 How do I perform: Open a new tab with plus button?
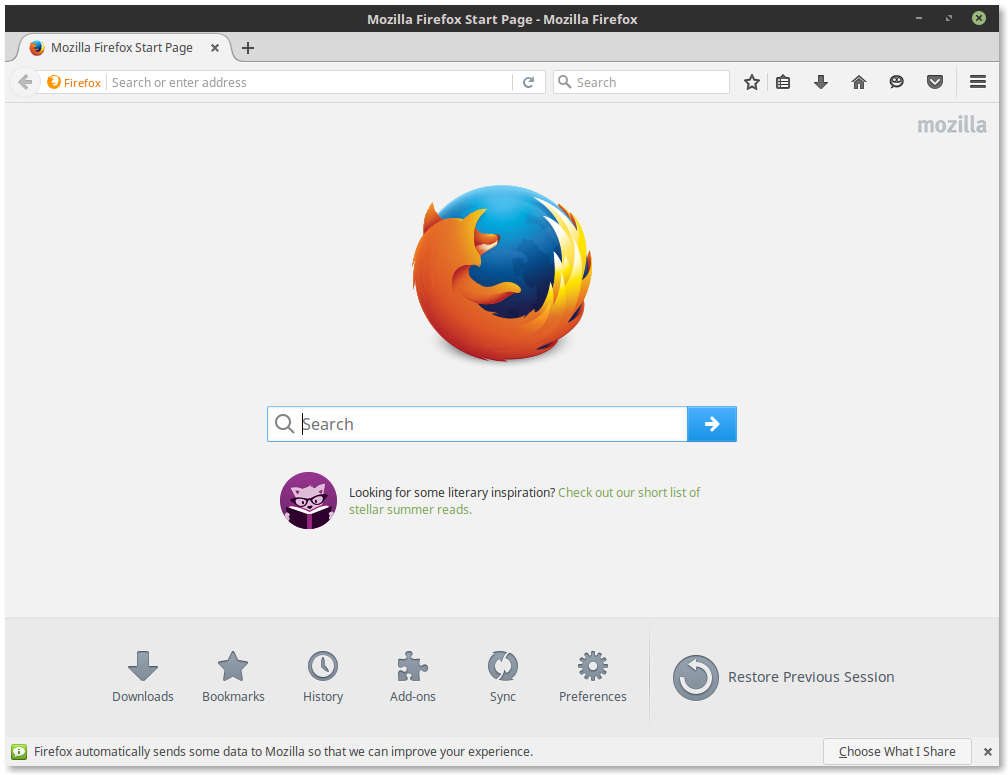(248, 48)
